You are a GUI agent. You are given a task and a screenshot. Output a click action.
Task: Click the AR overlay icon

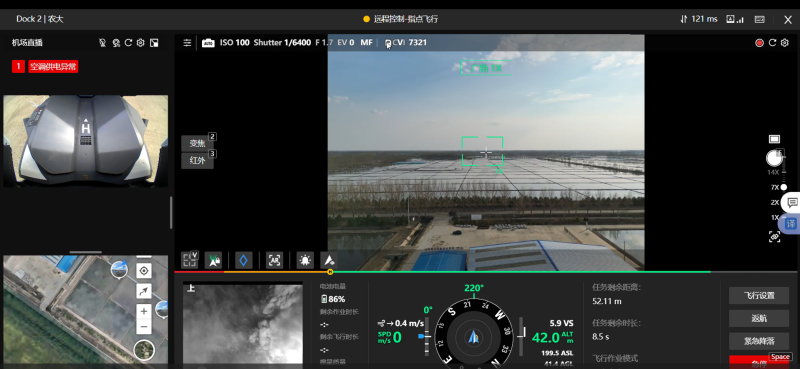[274, 260]
